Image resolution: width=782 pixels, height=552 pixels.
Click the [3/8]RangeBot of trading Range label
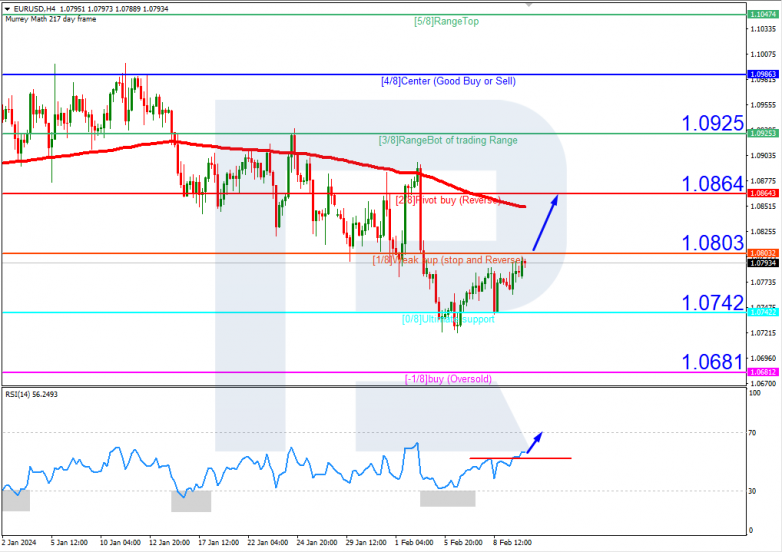point(448,141)
